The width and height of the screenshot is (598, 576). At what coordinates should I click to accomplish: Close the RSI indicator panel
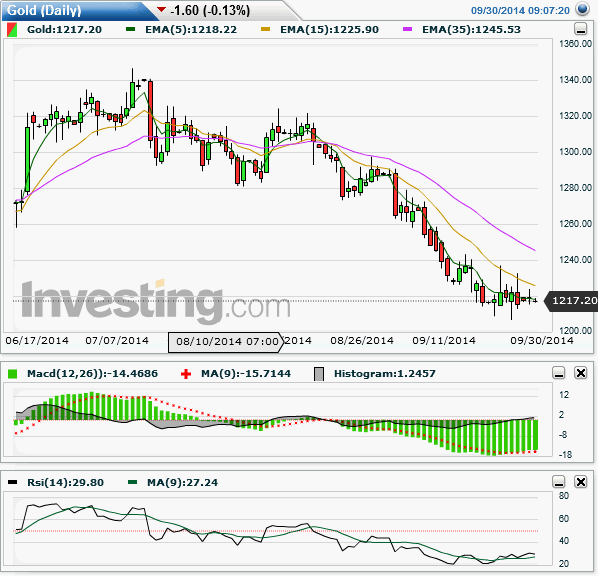click(580, 482)
